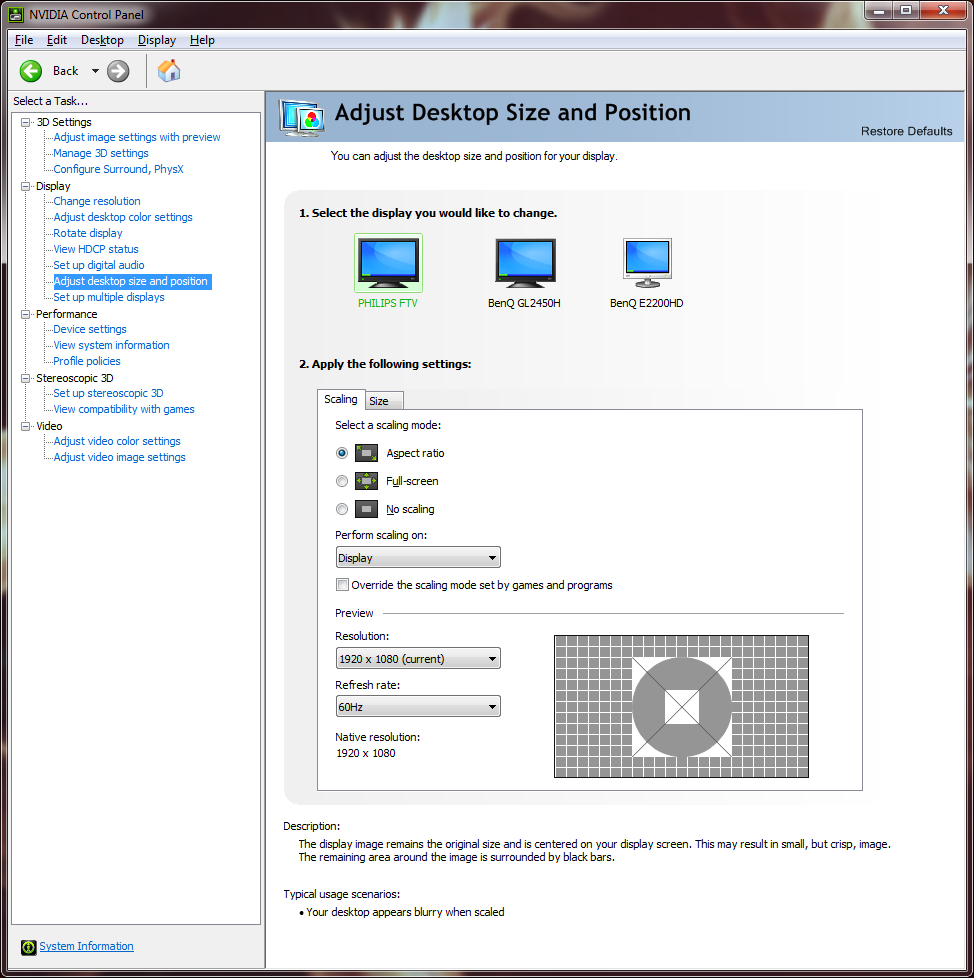Switch to the Scaling tab
This screenshot has height=978, width=974.
click(x=341, y=399)
